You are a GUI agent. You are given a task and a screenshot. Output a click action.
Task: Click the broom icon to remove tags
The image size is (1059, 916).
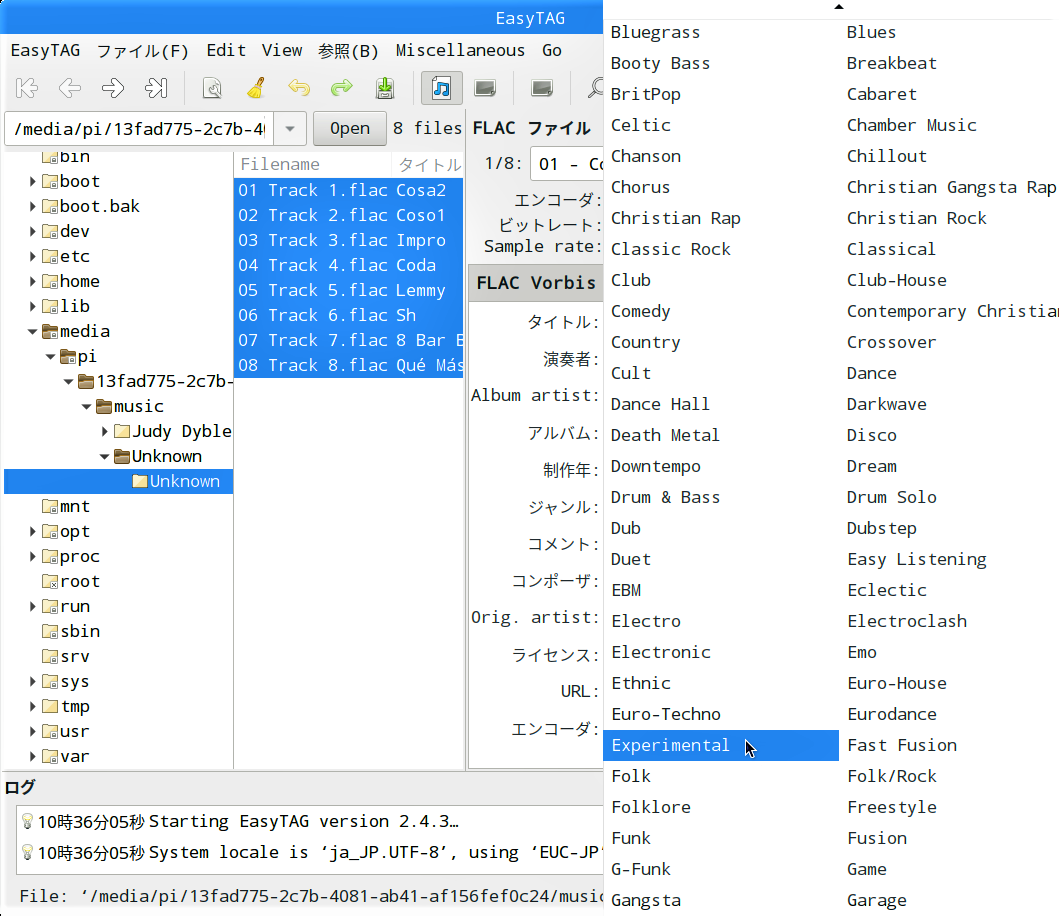[x=256, y=88]
